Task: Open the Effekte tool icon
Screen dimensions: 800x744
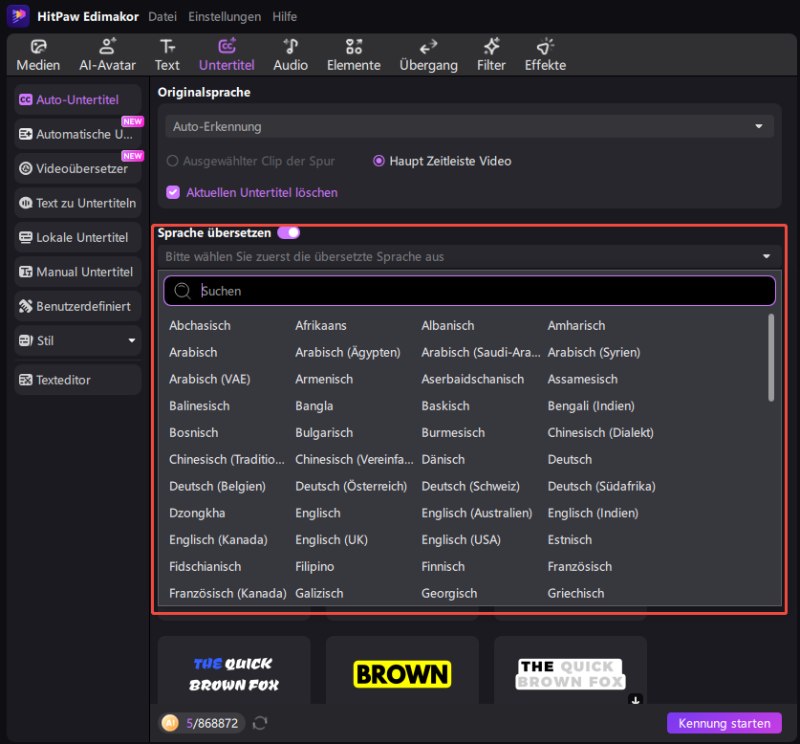Action: [x=545, y=47]
